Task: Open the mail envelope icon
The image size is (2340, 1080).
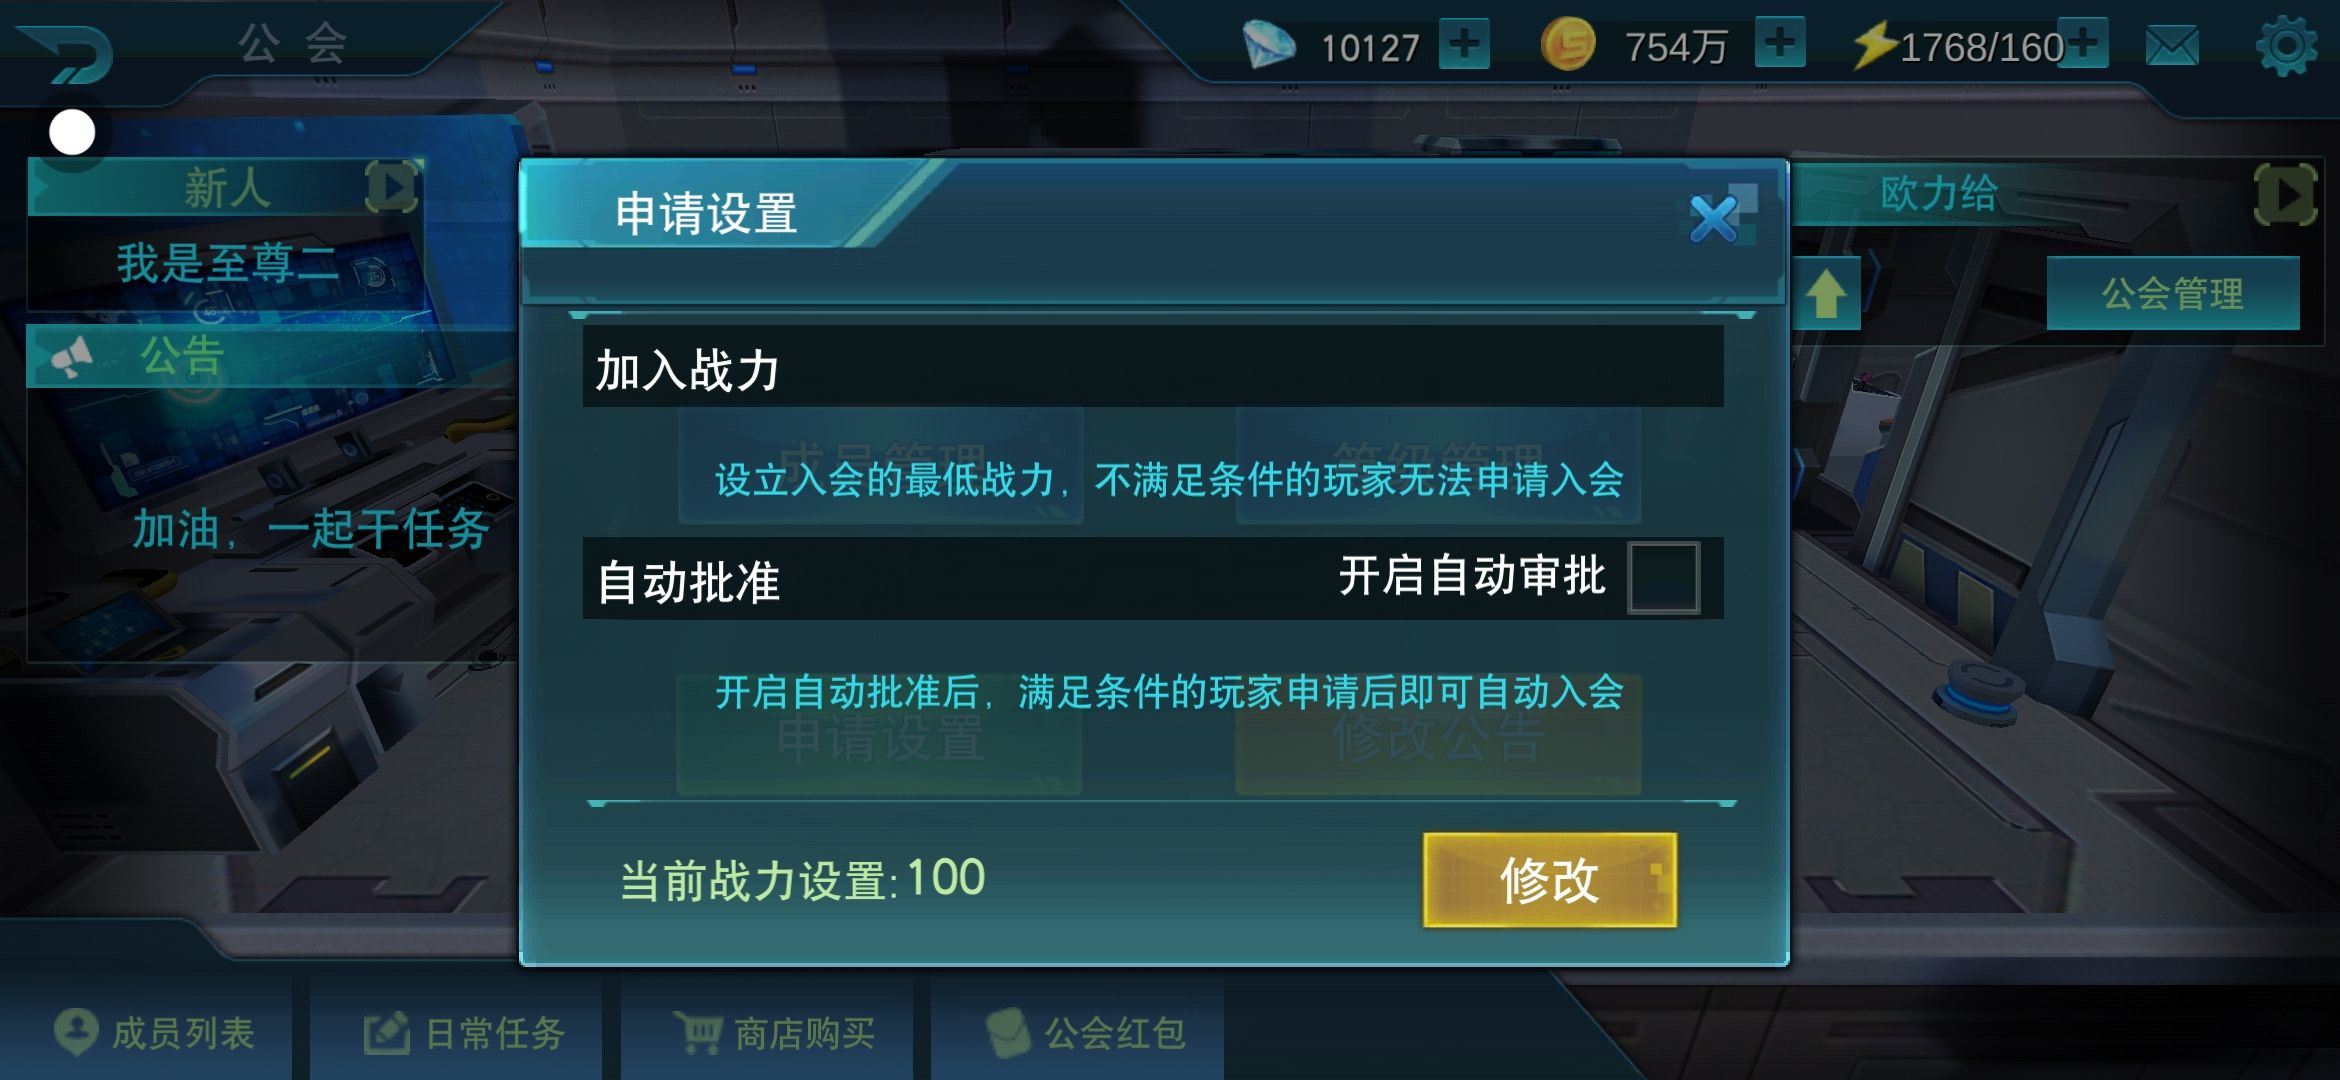Action: (2172, 46)
